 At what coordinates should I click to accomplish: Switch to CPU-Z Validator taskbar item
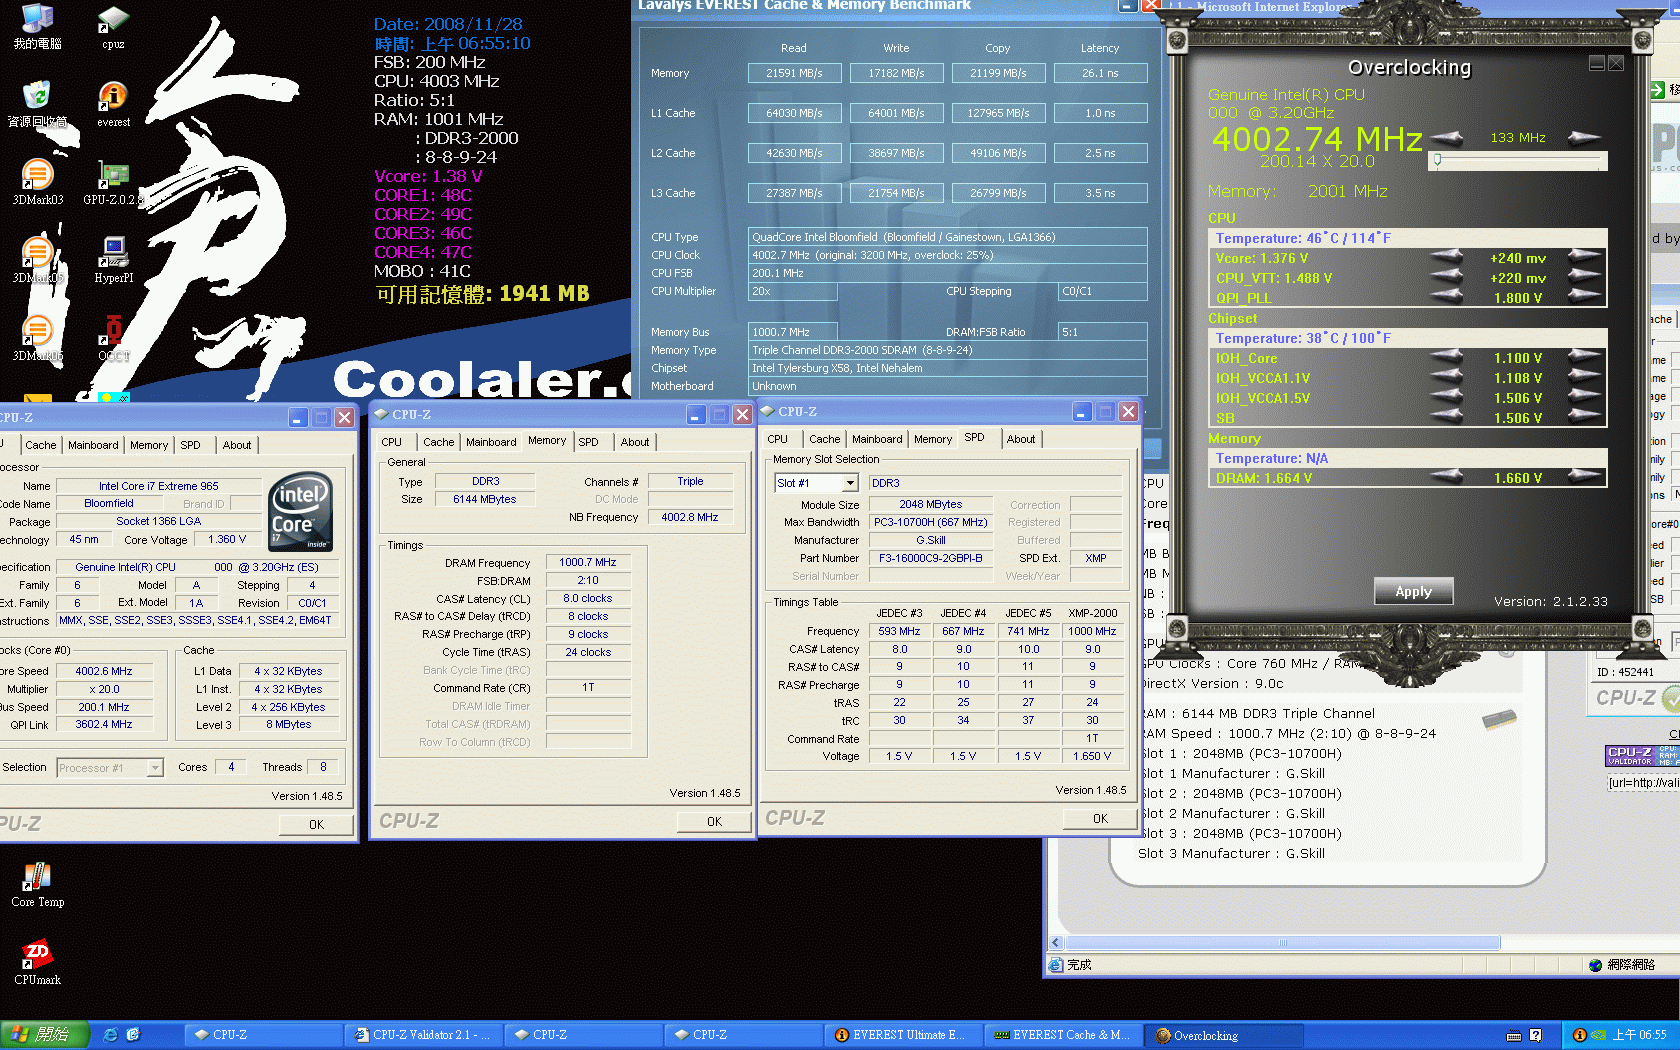[423, 1035]
